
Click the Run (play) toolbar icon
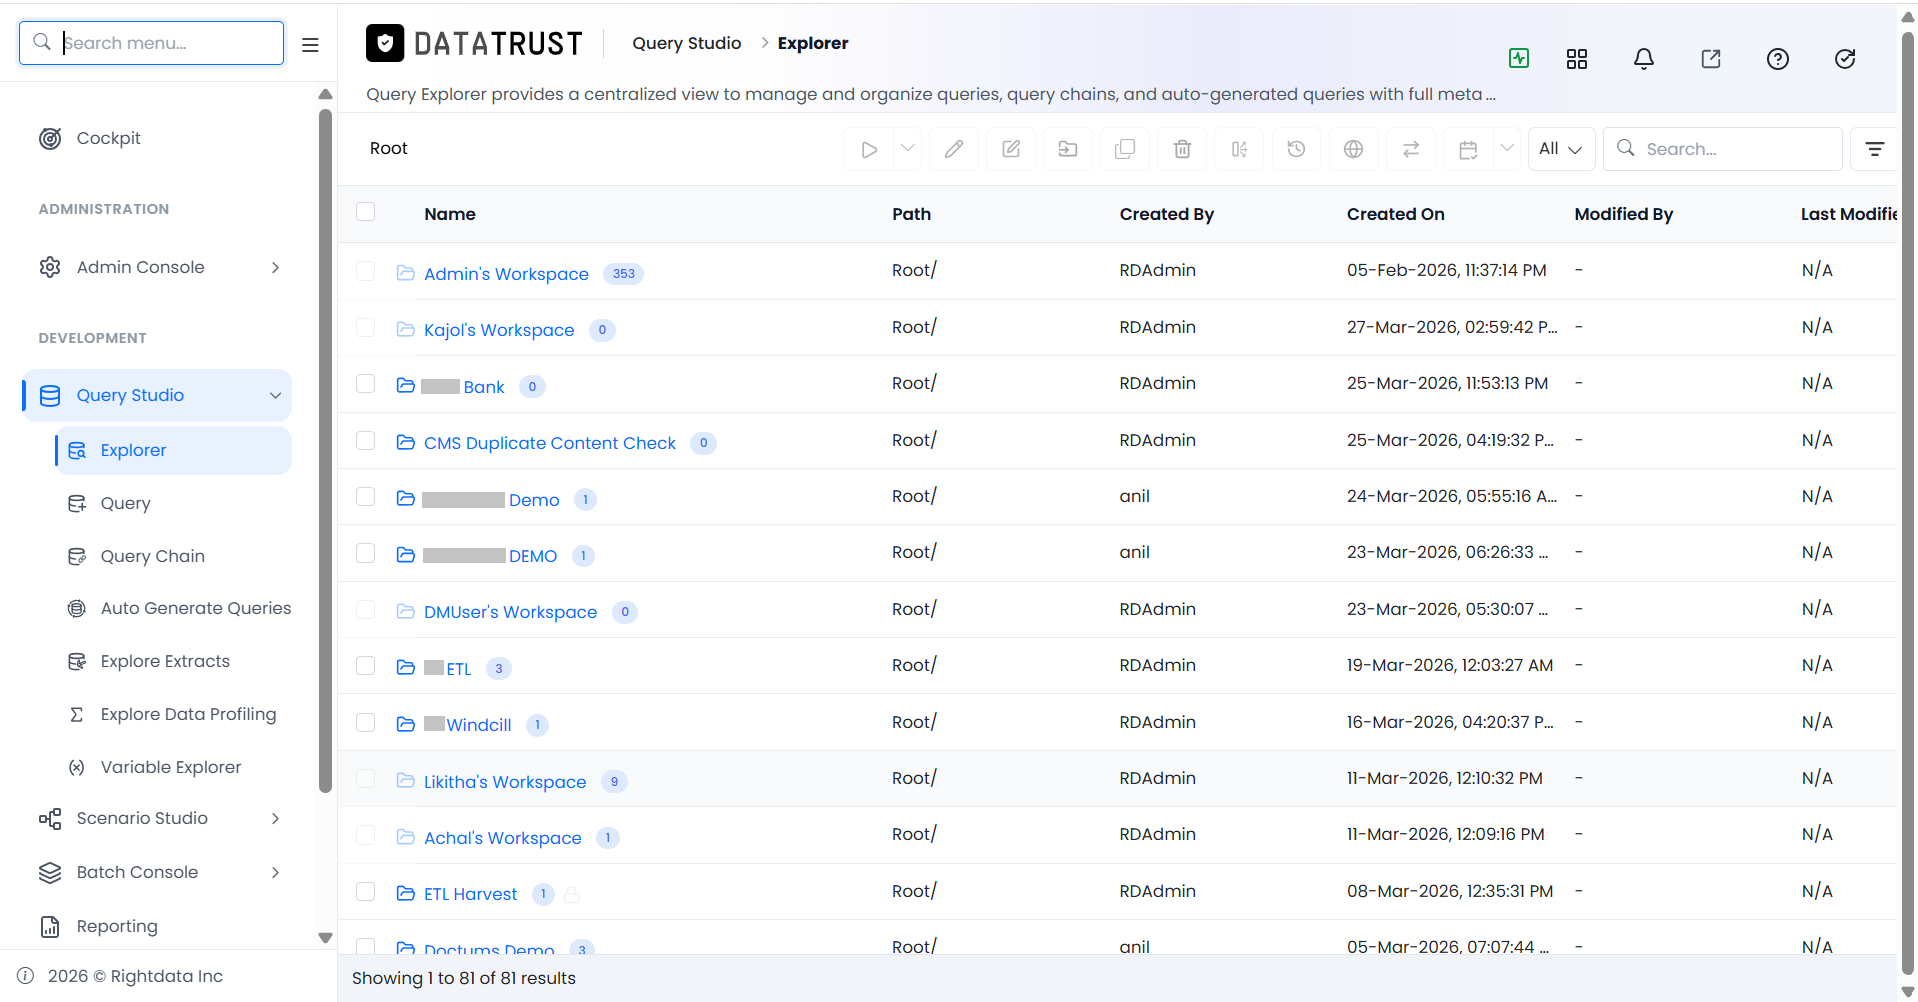(x=869, y=149)
